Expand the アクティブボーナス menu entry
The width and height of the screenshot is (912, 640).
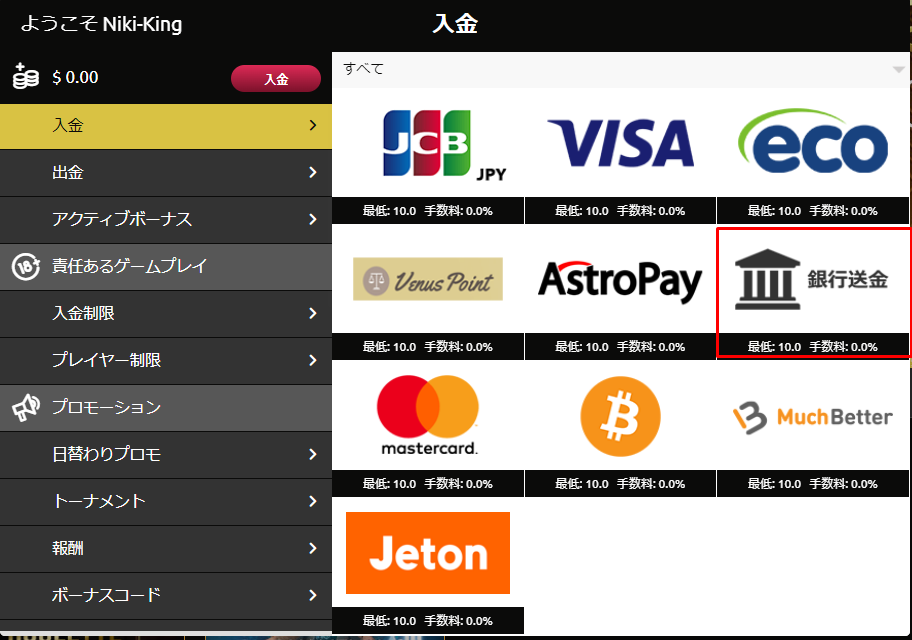point(166,220)
